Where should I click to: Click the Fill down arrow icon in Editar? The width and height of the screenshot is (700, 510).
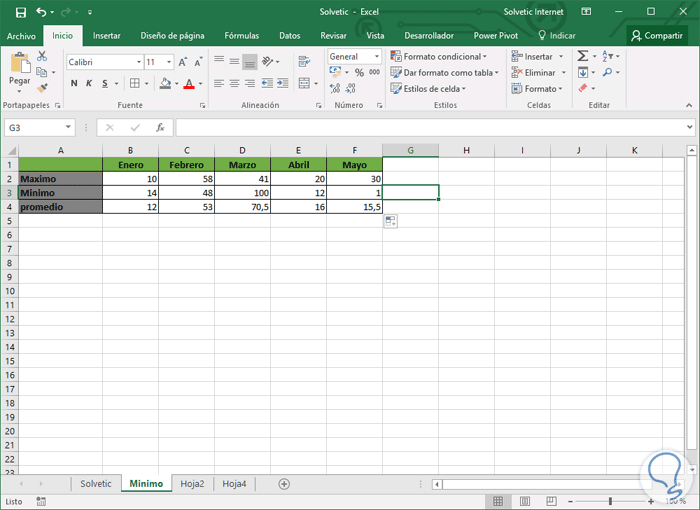pos(583,72)
